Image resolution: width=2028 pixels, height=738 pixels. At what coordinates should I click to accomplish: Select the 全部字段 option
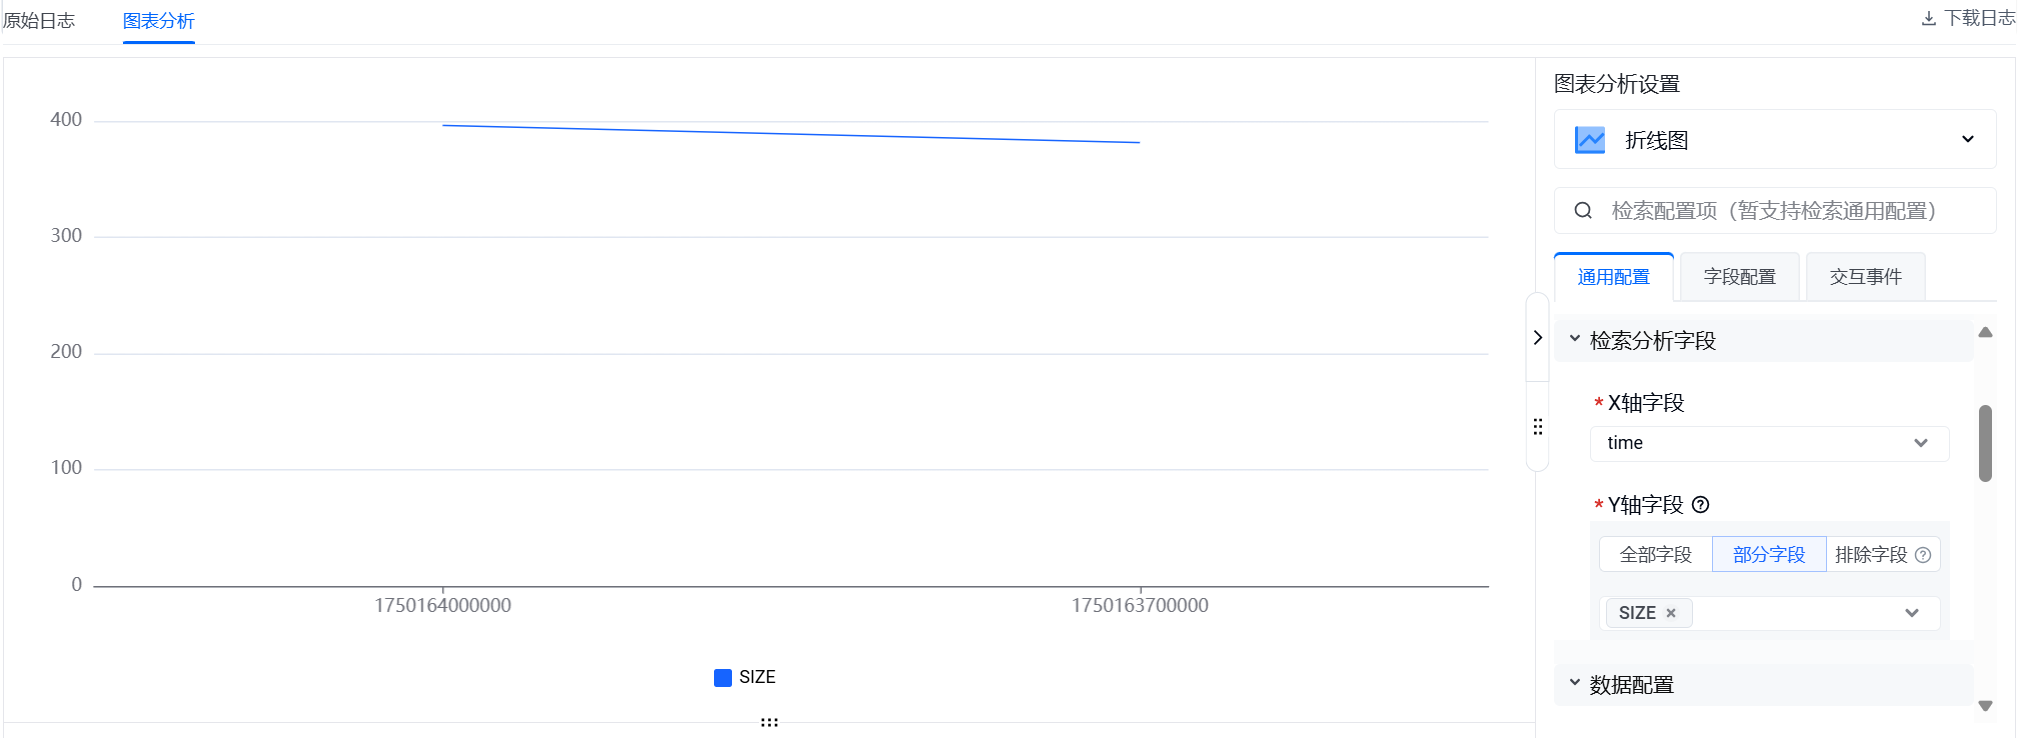pos(1656,555)
